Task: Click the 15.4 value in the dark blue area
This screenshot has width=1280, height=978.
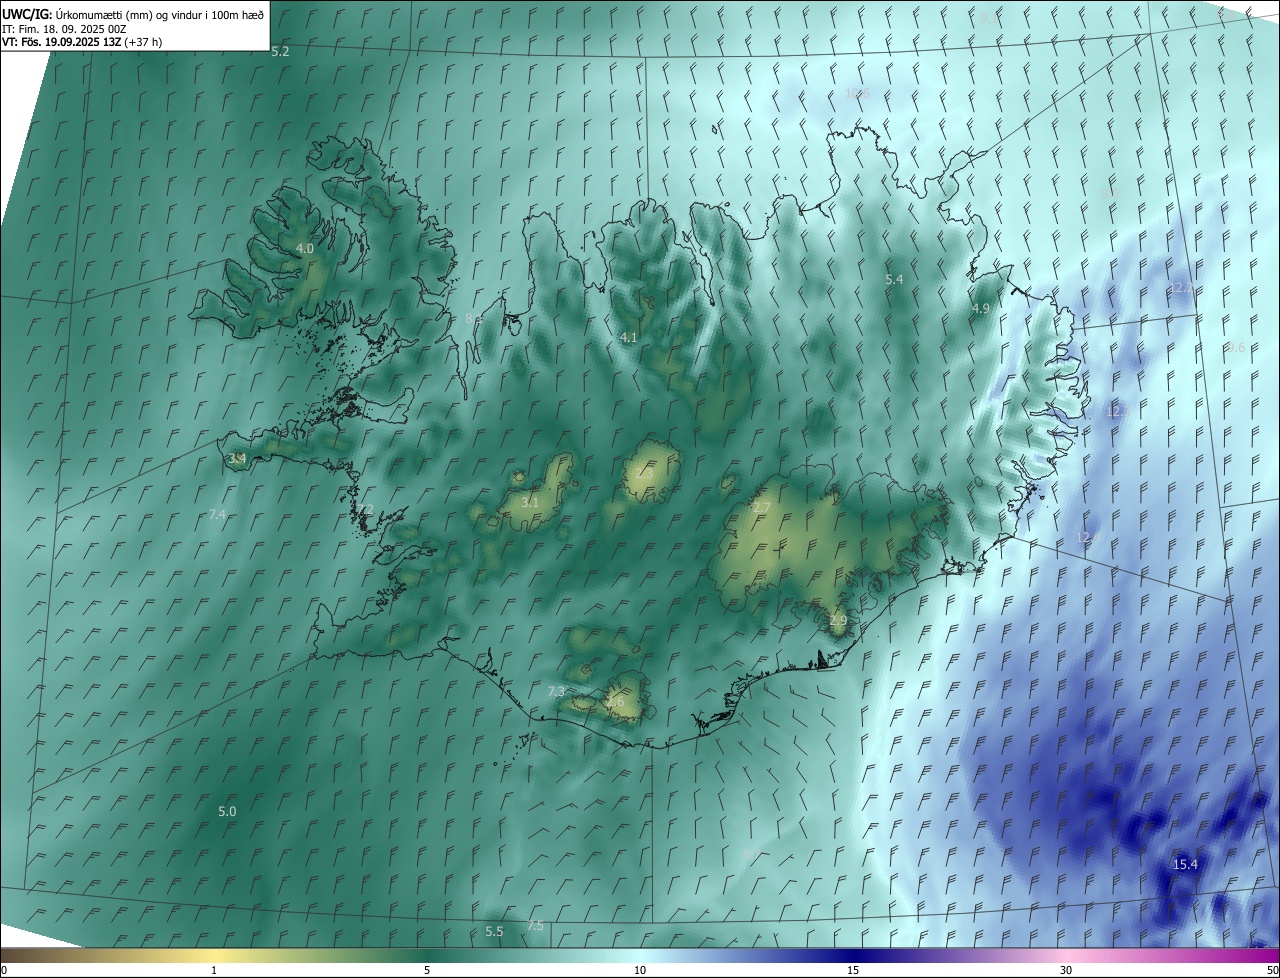Action: 1185,864
